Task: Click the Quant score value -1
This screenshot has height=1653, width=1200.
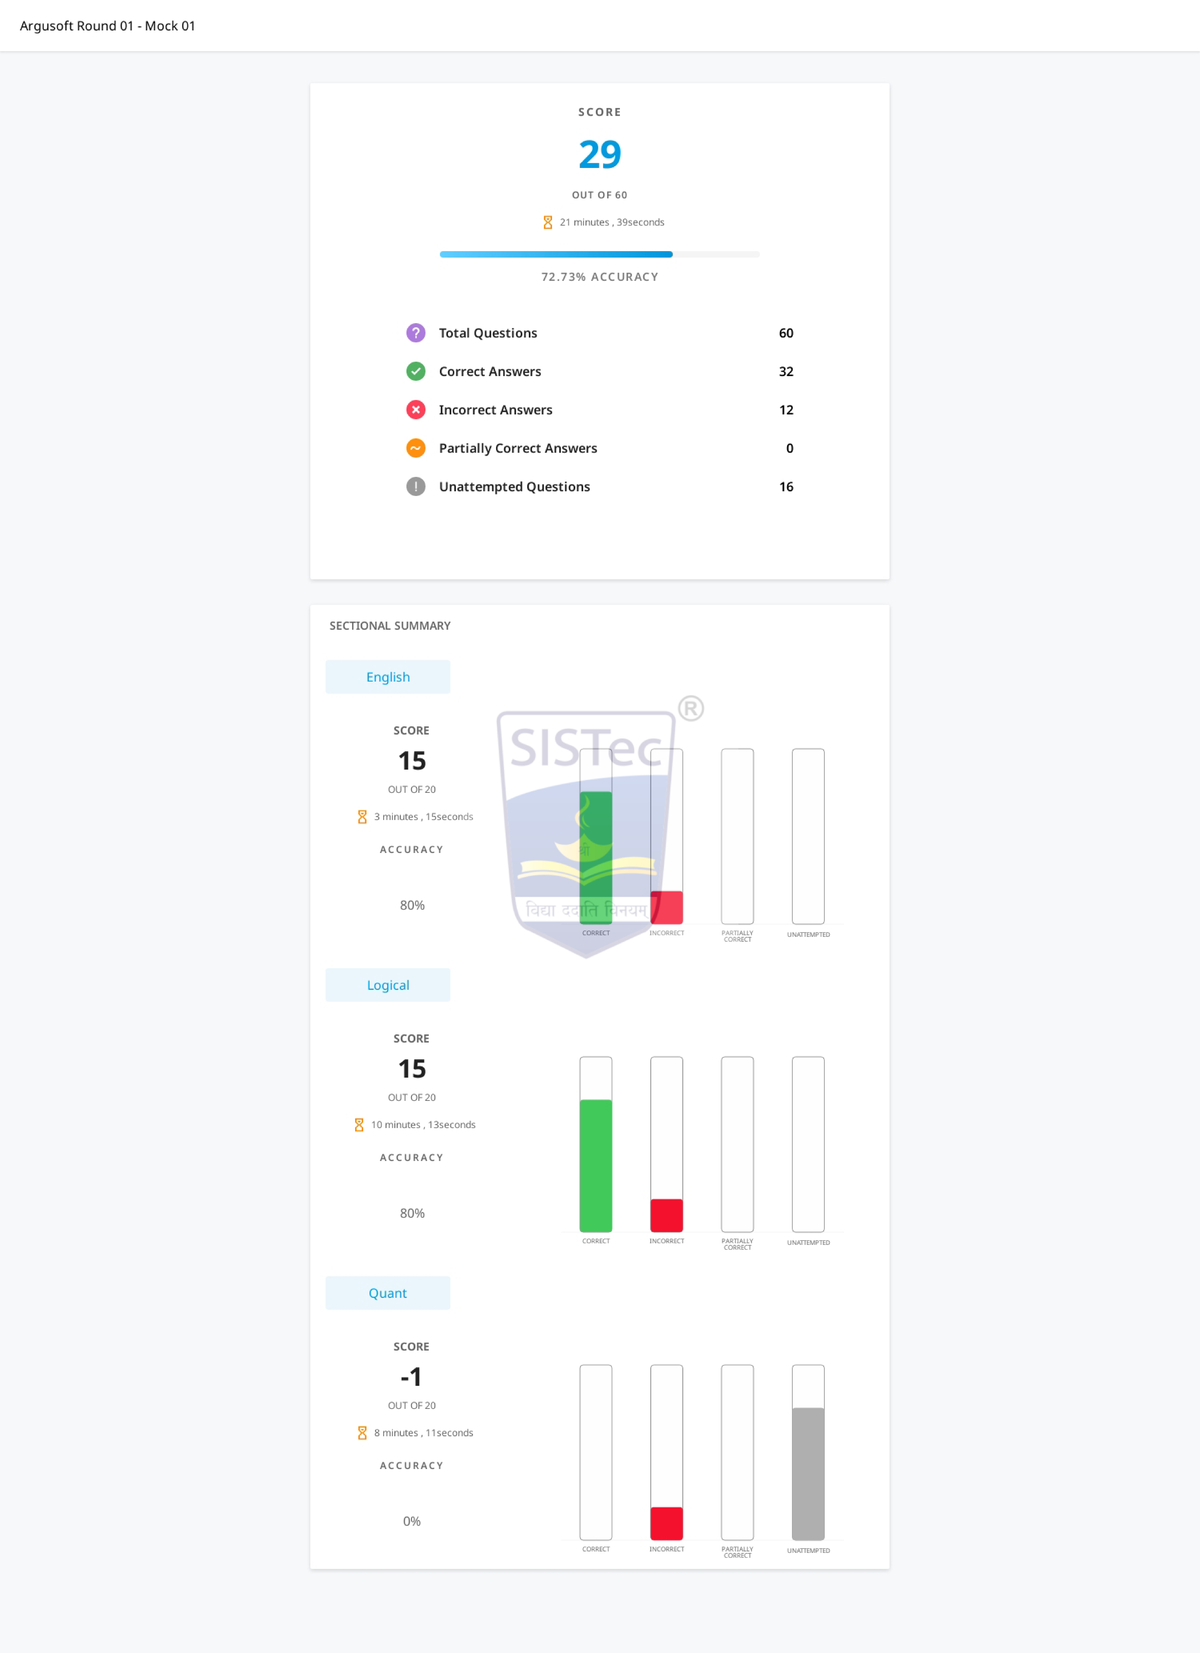Action: 411,1377
